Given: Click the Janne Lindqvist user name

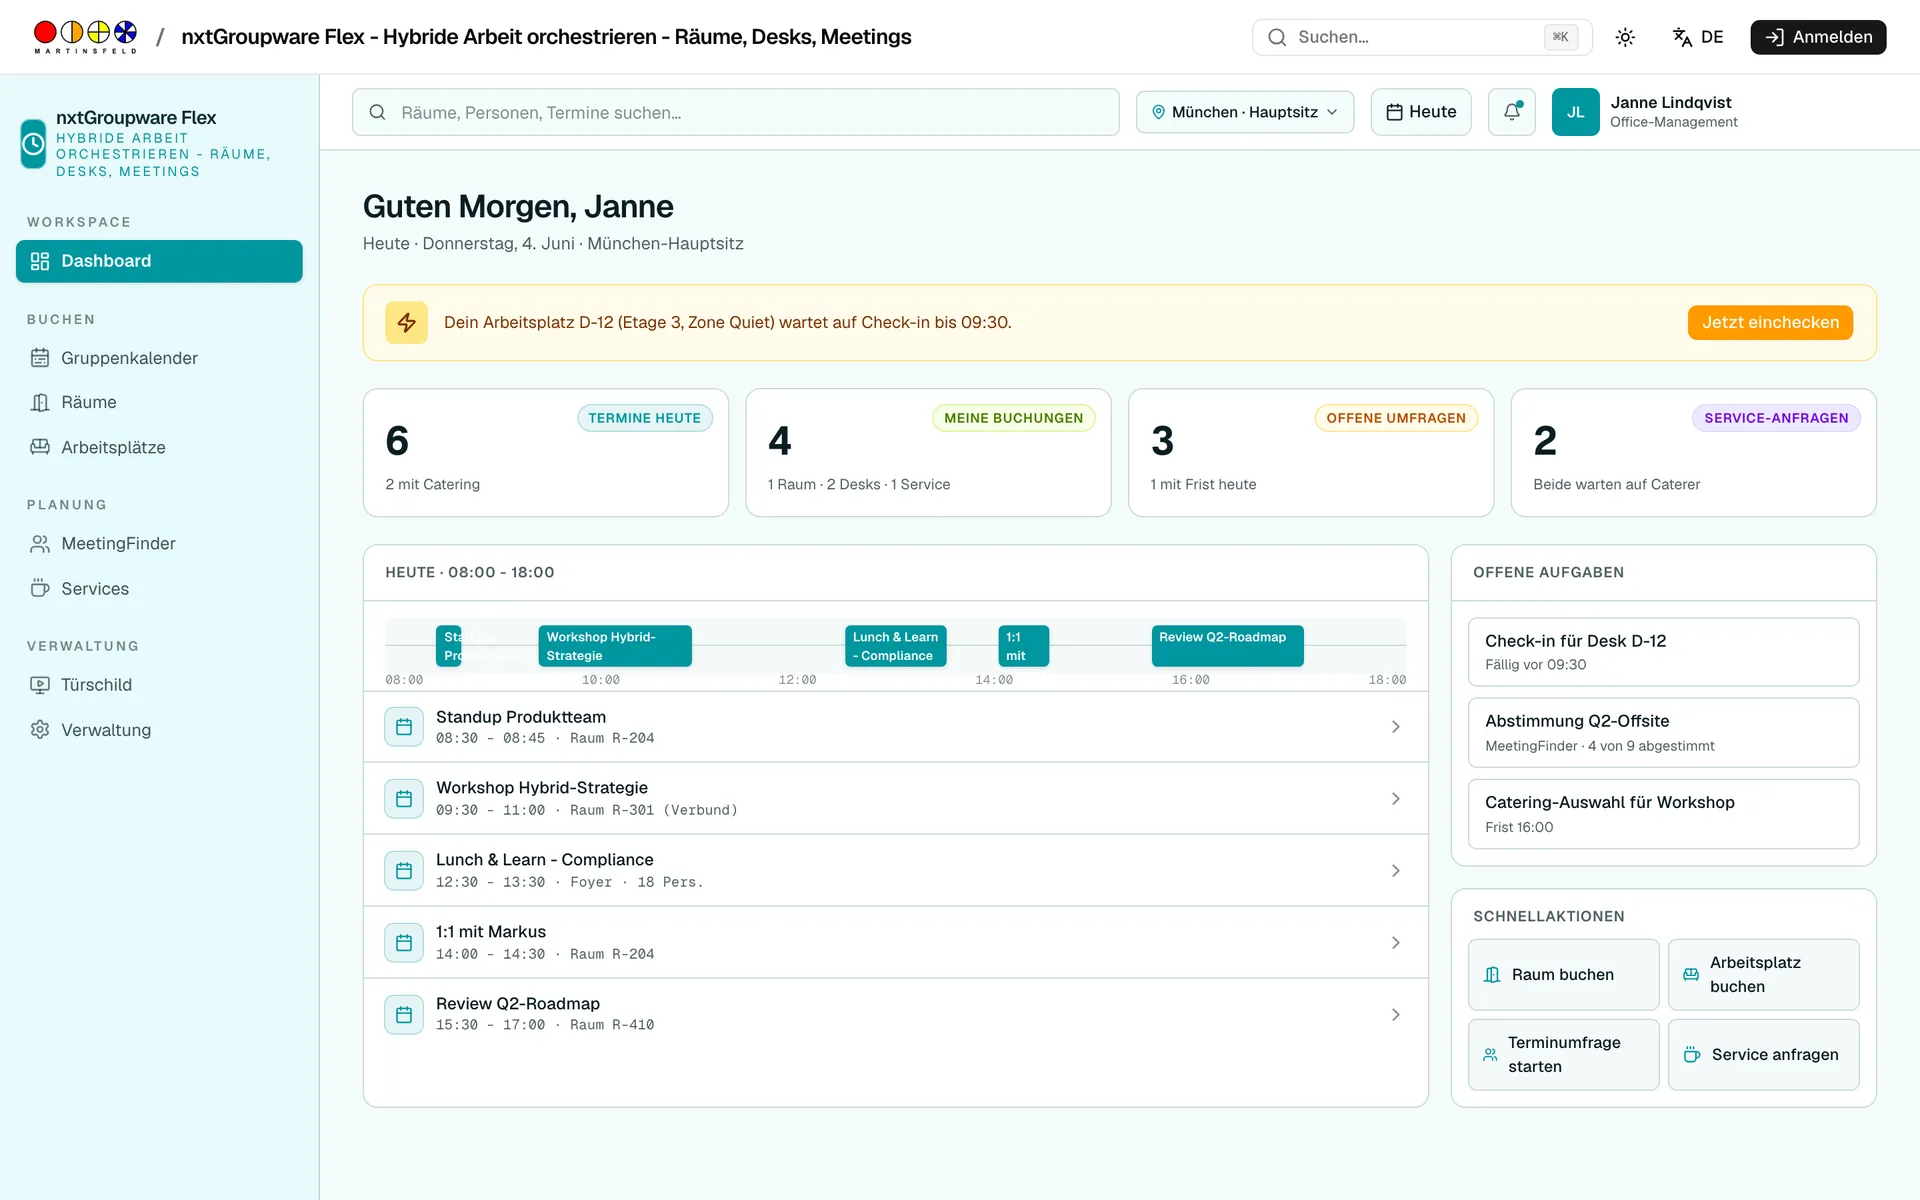Looking at the screenshot, I should 1671,102.
